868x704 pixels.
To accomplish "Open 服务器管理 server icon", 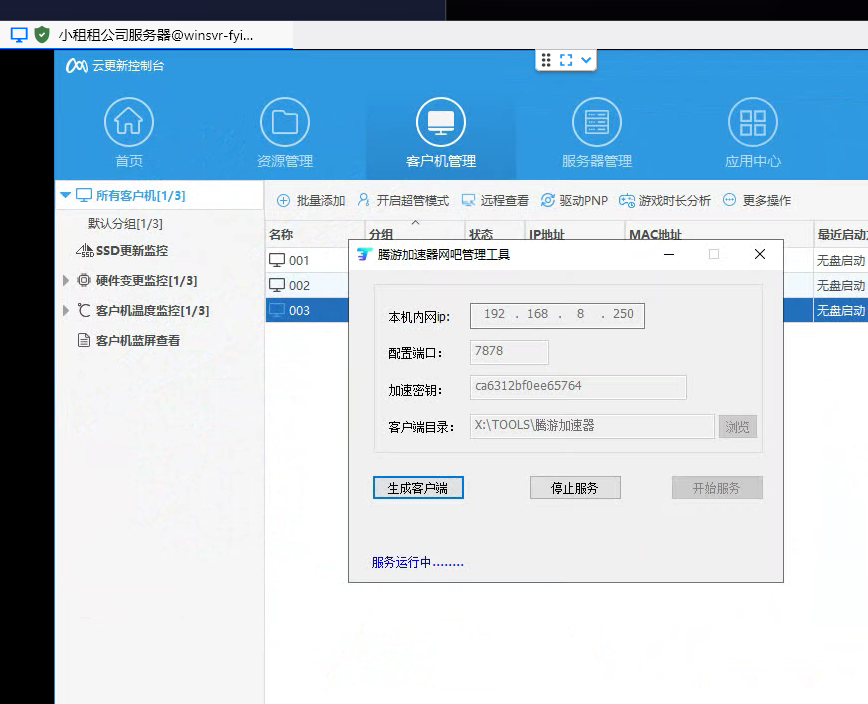I will (597, 122).
